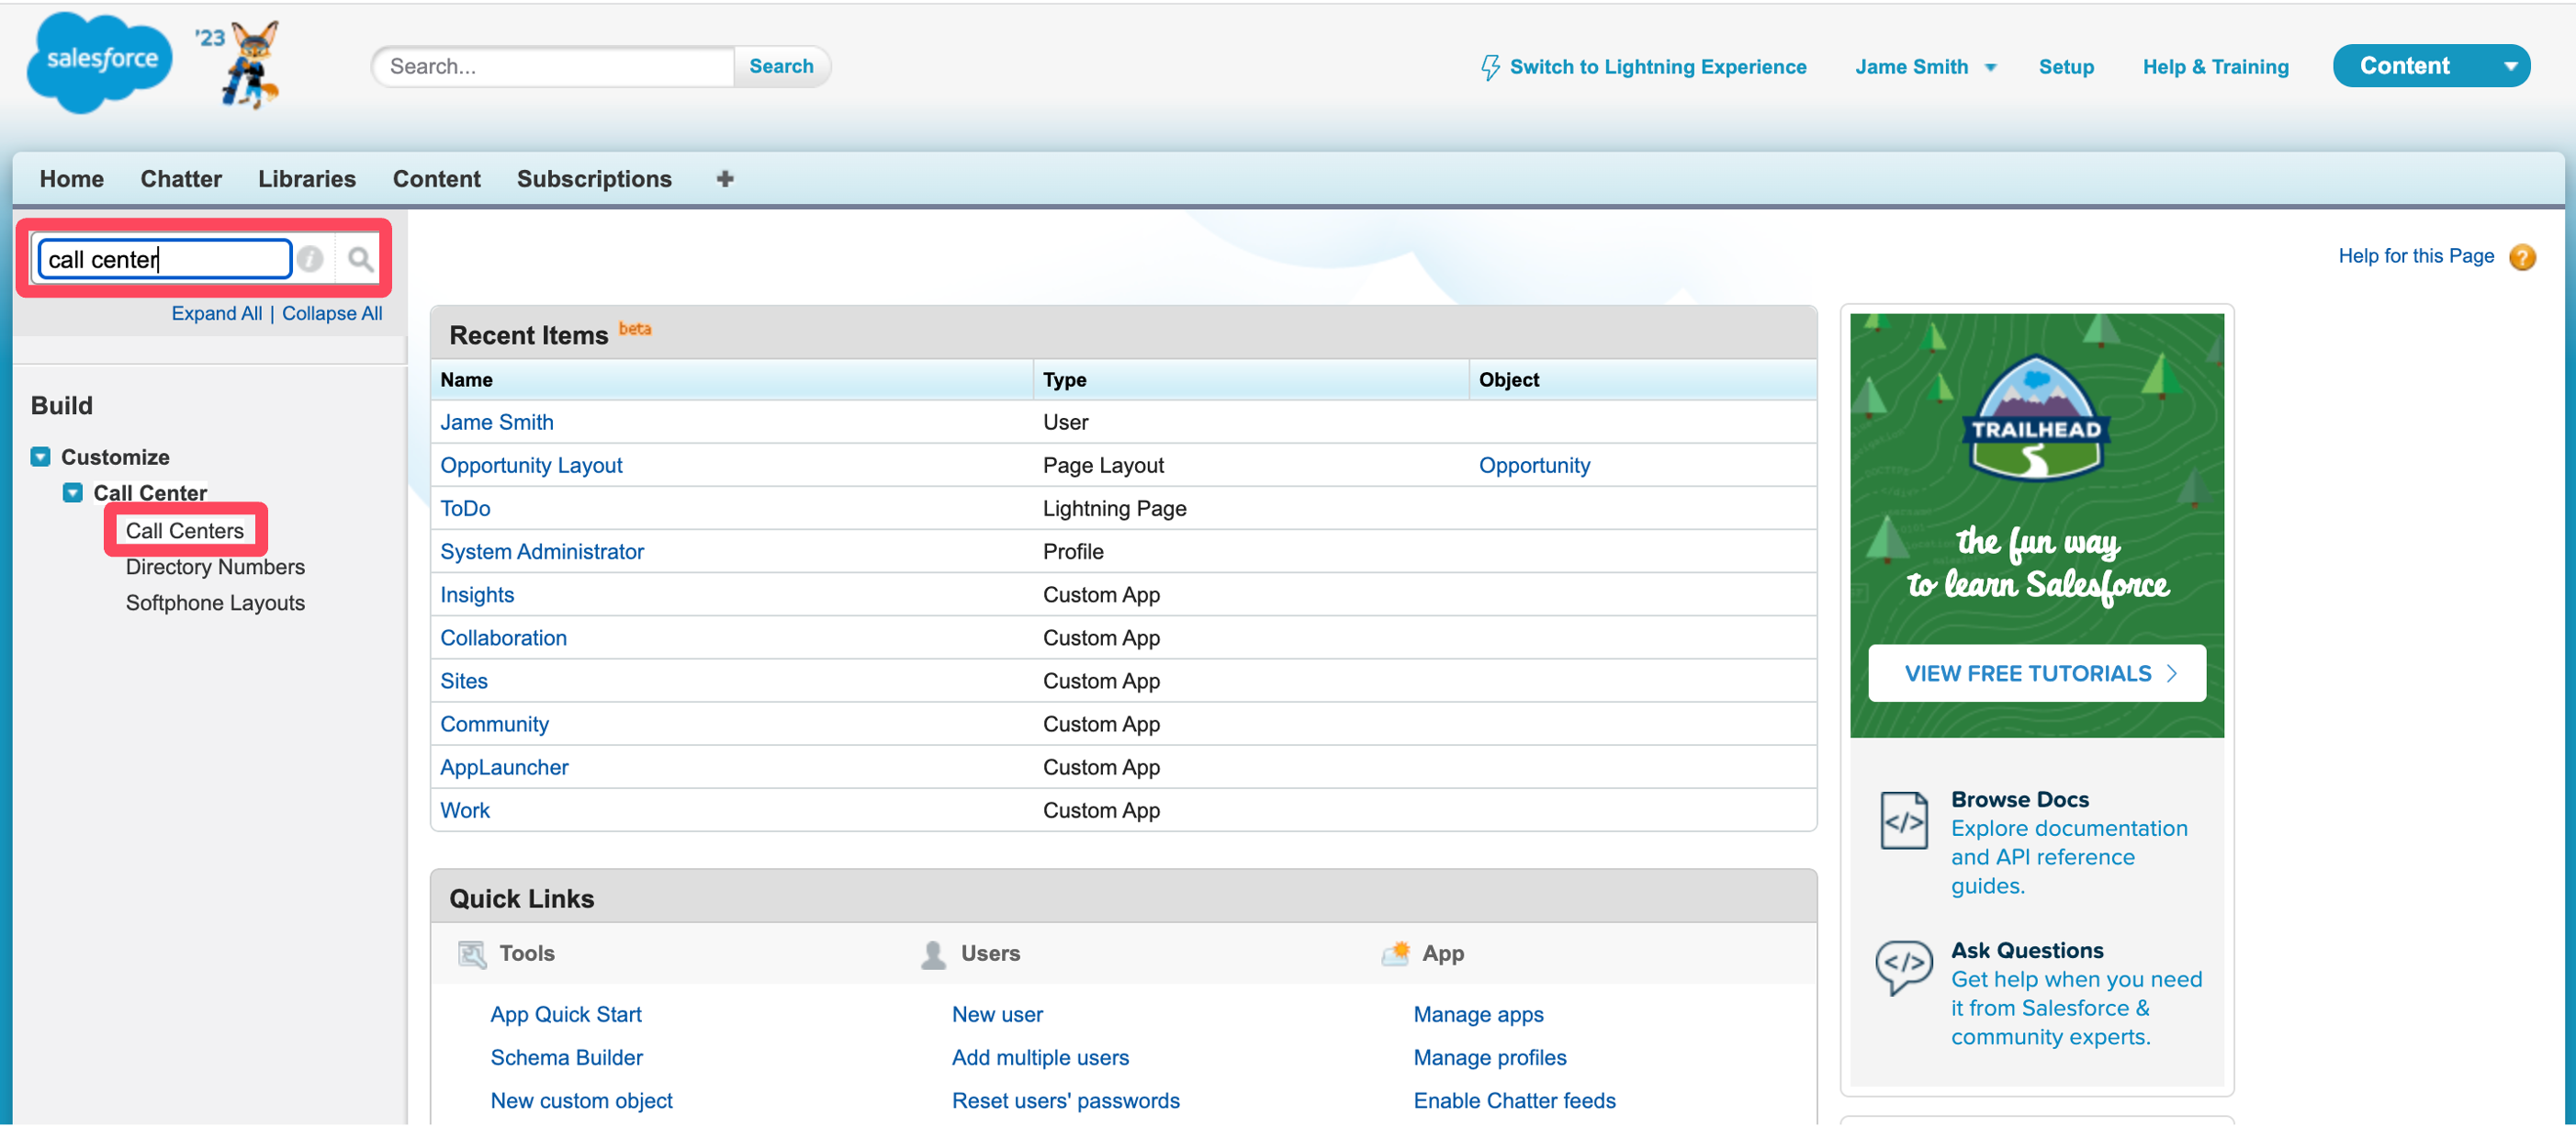Click Switch to Lightning Experience link
The width and height of the screenshot is (2576, 1128).
click(1657, 67)
